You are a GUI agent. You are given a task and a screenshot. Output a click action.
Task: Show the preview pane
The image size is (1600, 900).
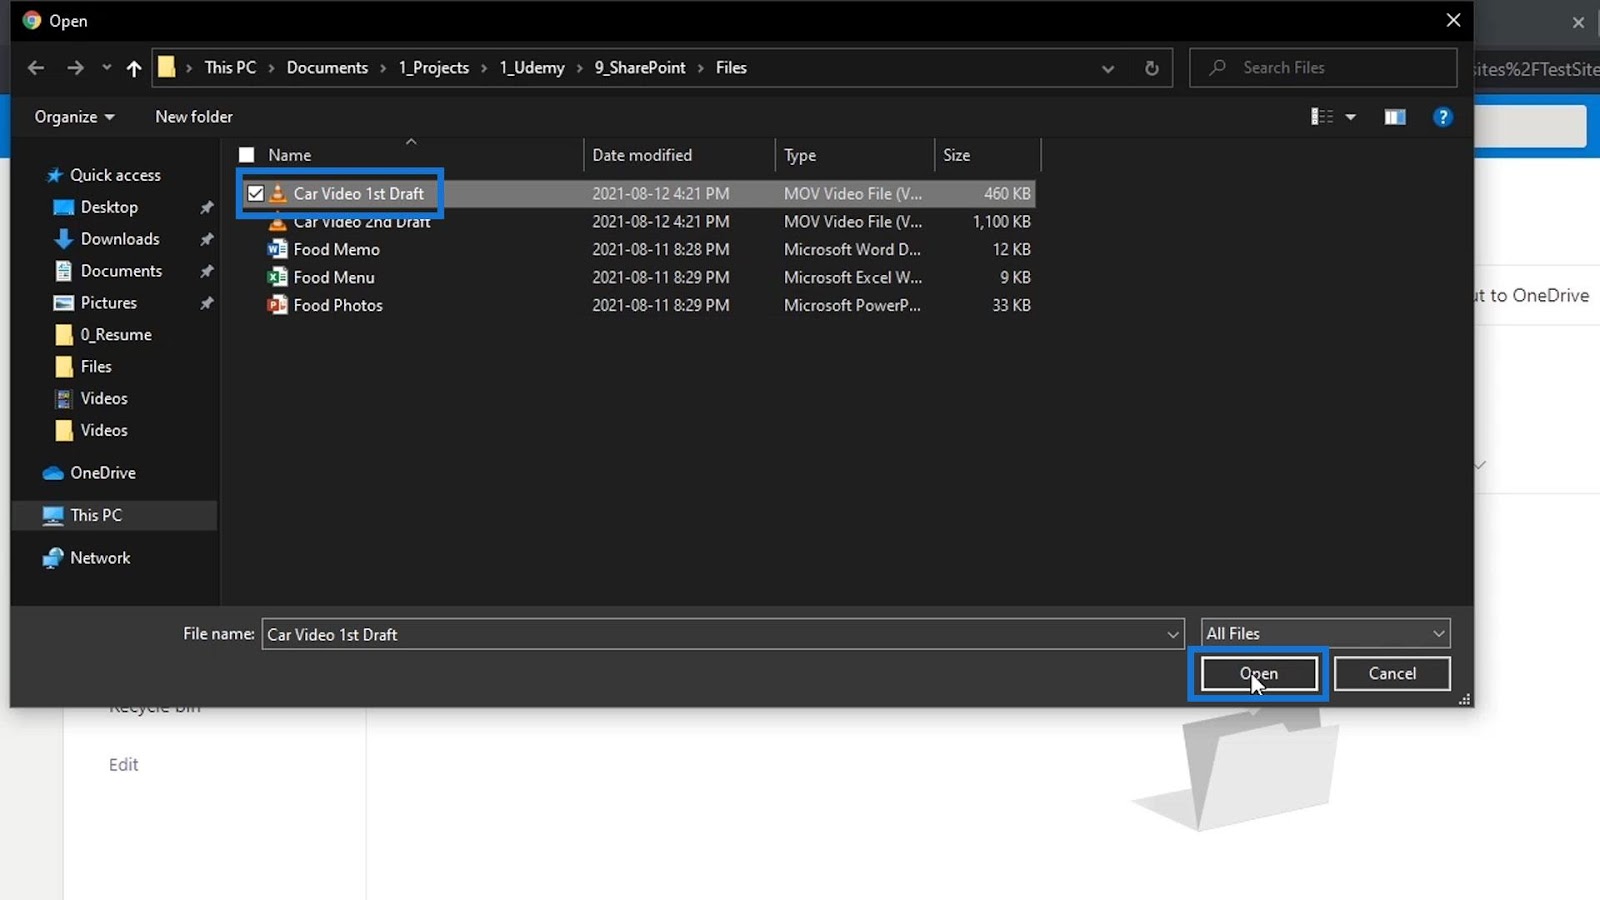pos(1395,117)
